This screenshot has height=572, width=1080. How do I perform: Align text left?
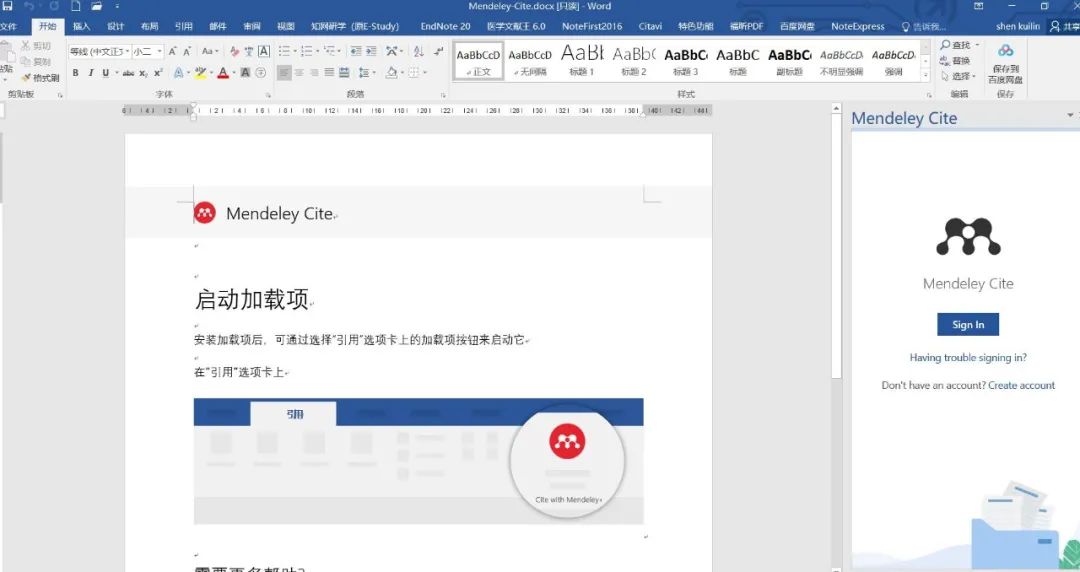[284, 73]
